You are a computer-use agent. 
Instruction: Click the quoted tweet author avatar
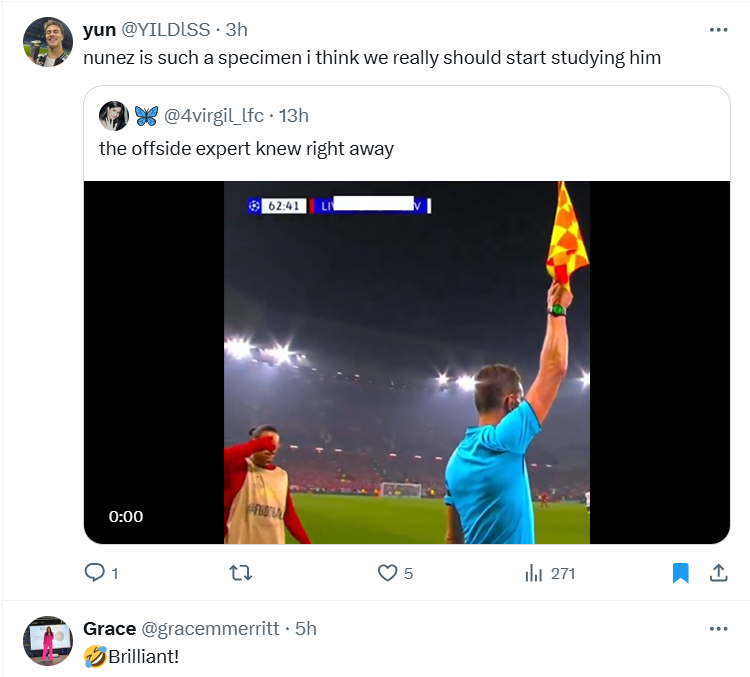[x=113, y=116]
